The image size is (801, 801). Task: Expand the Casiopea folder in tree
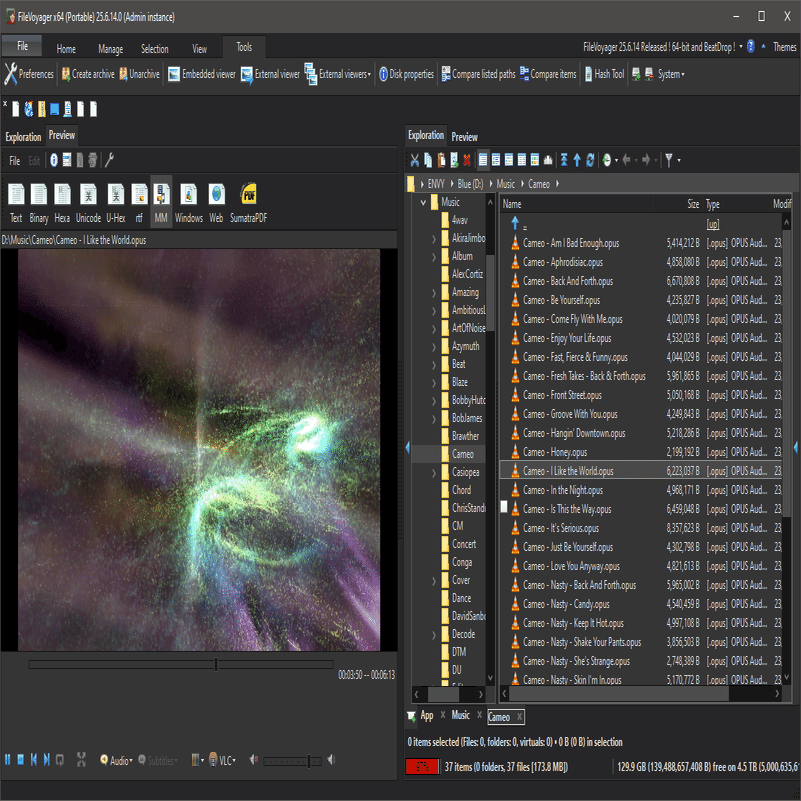(434, 473)
